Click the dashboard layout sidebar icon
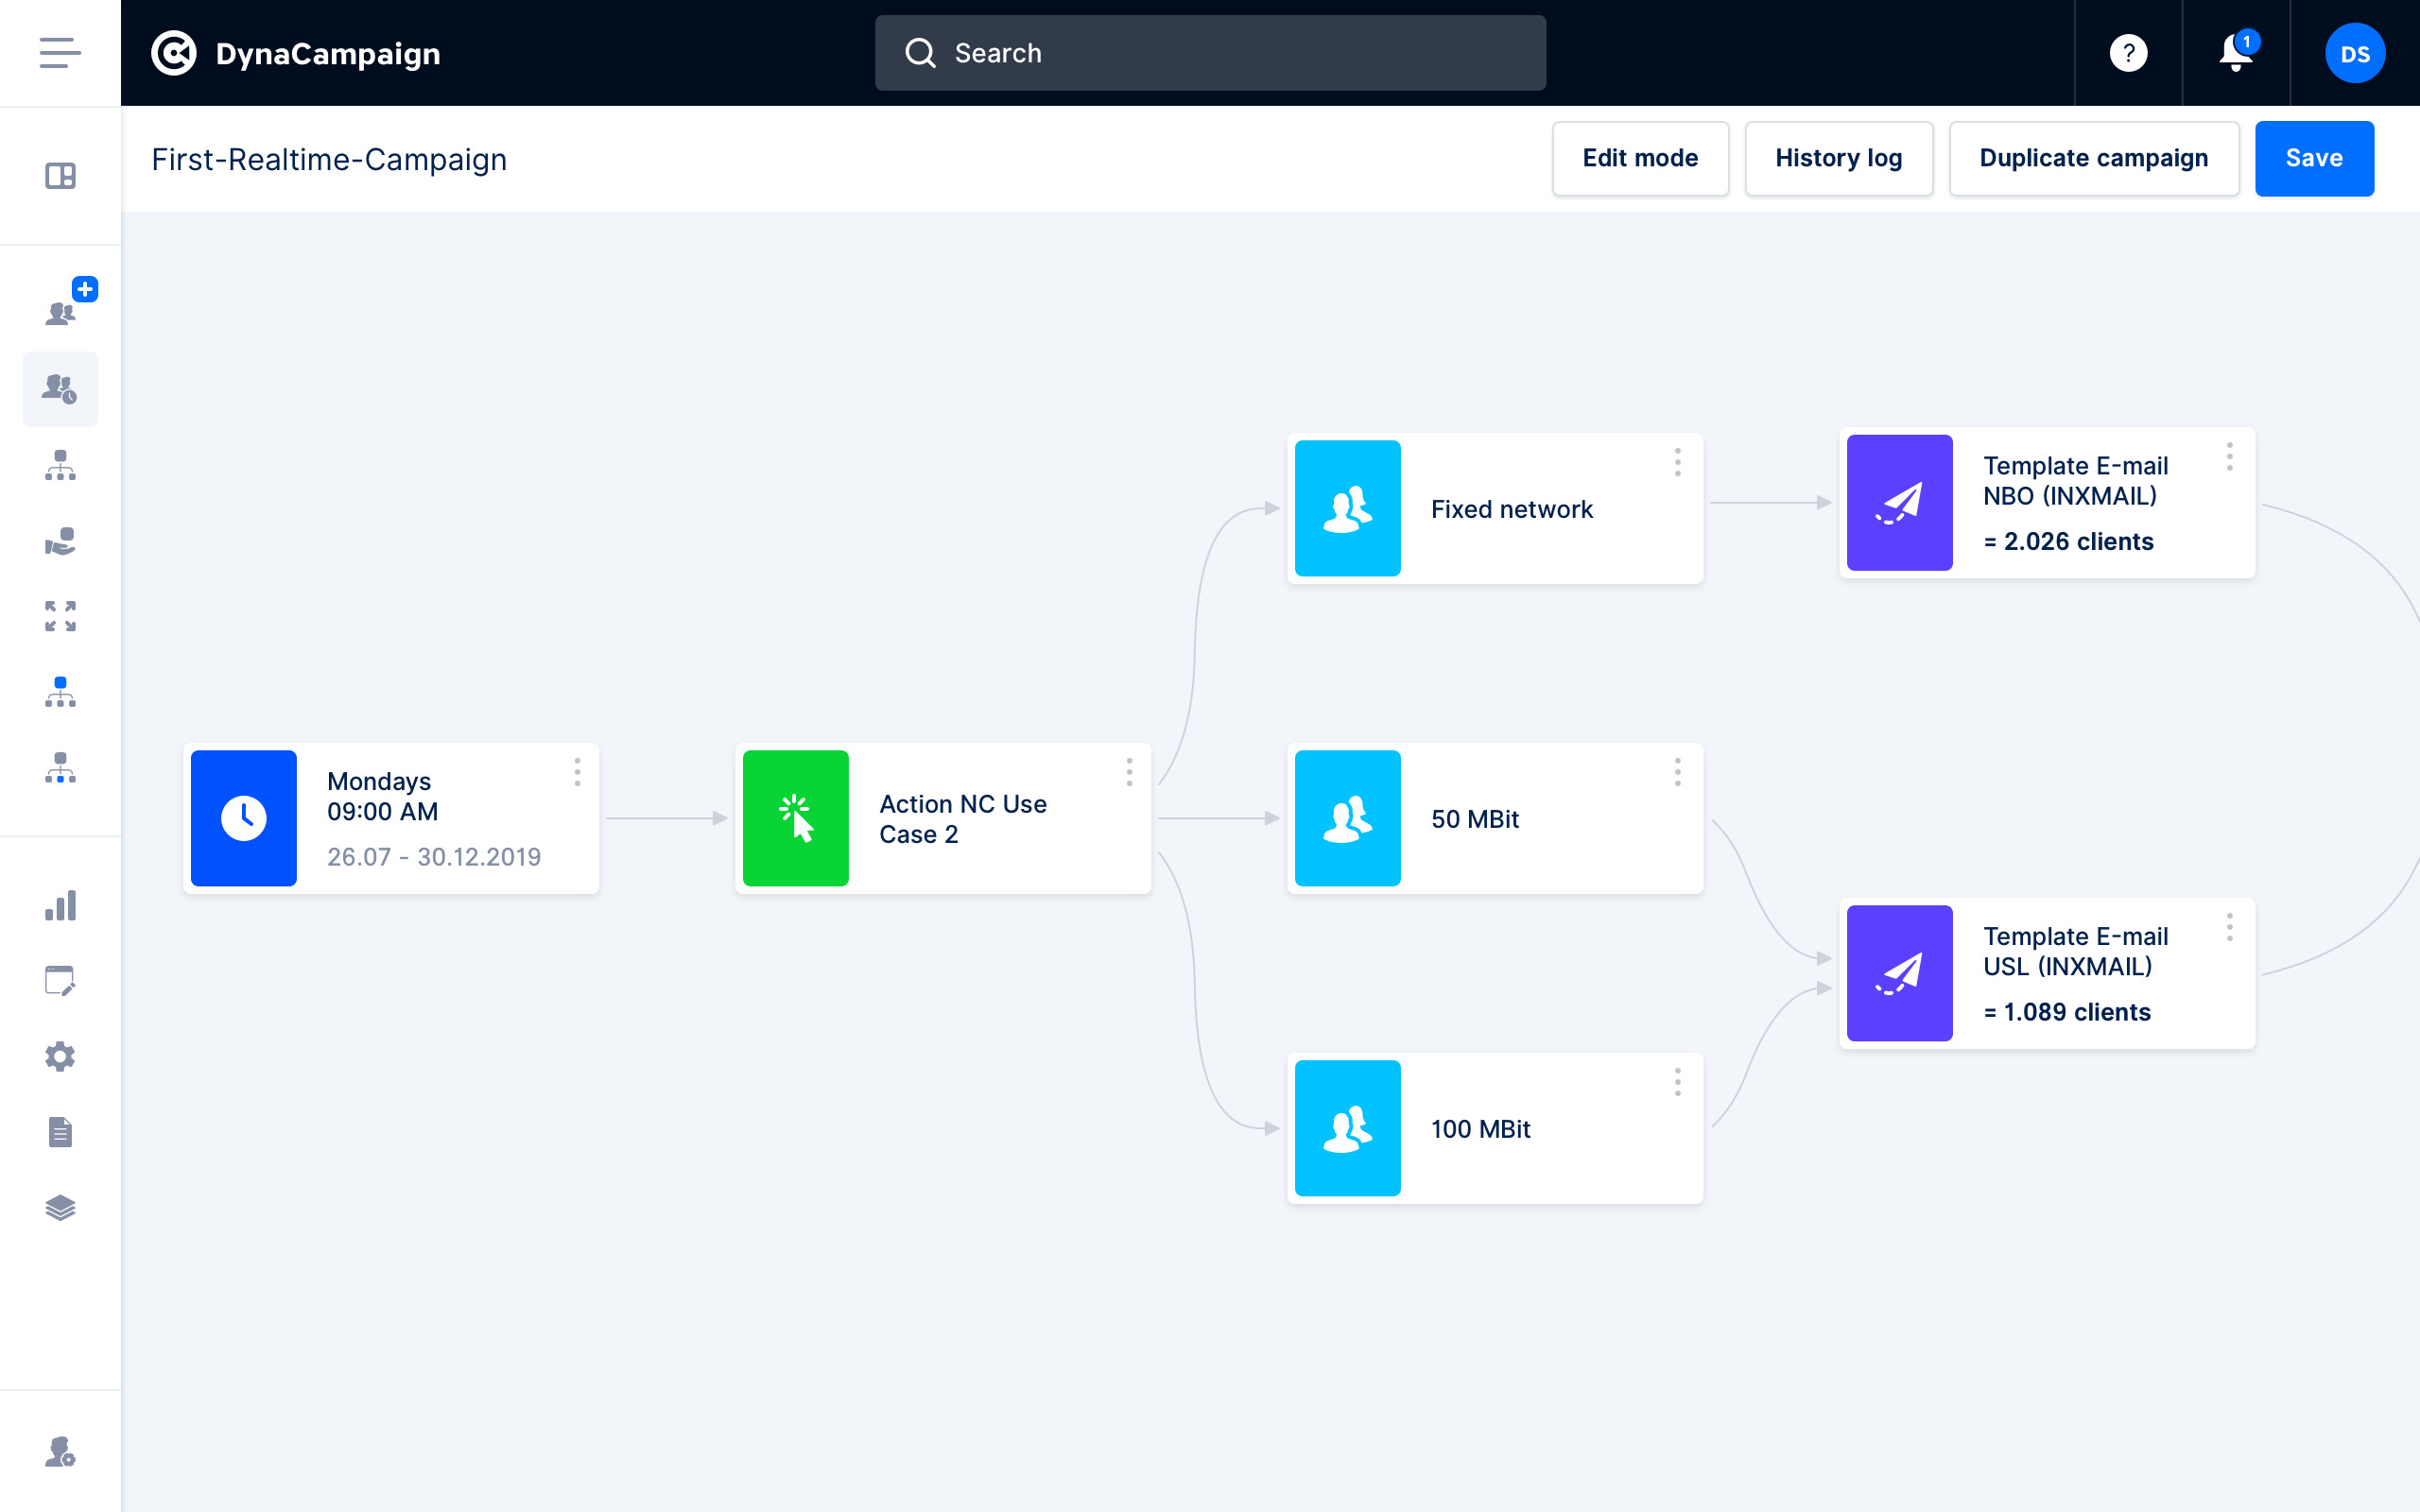This screenshot has height=1512, width=2420. [x=60, y=176]
